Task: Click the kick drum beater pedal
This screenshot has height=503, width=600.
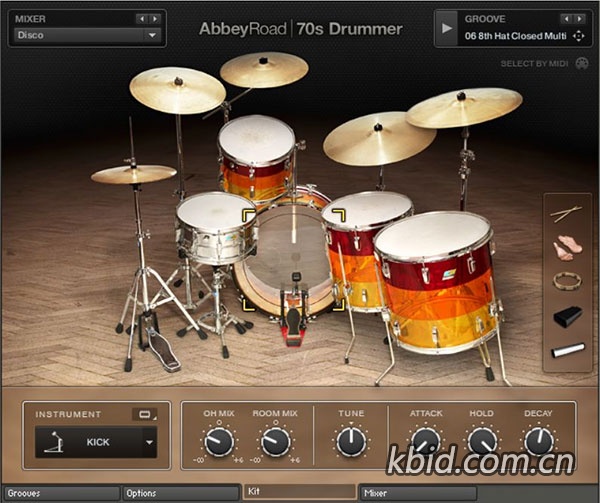Action: [x=294, y=312]
